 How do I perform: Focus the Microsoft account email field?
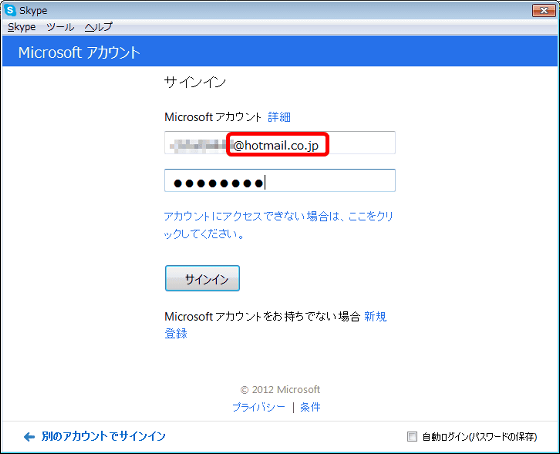click(280, 143)
